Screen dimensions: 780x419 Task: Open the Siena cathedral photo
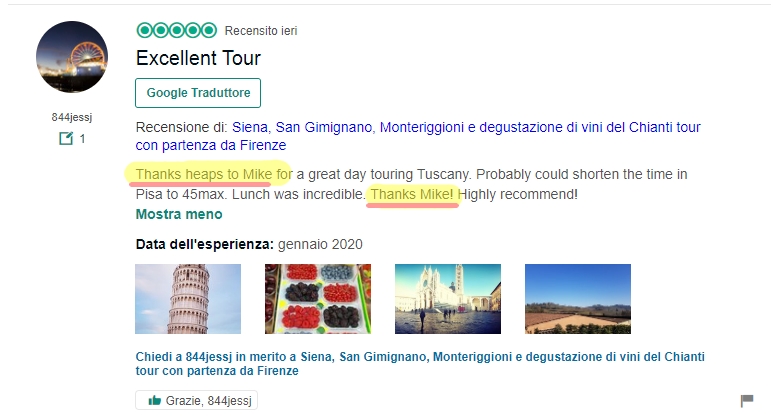448,299
